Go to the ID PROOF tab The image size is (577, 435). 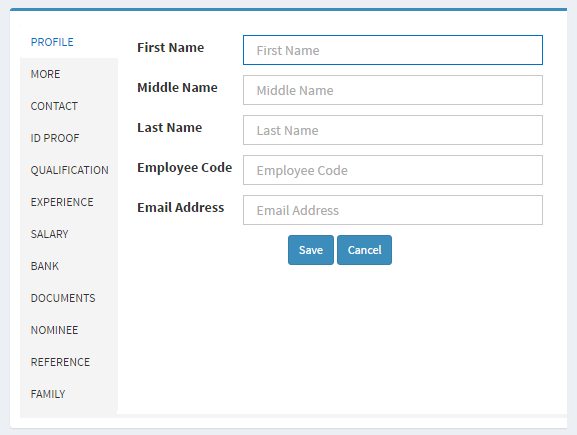click(55, 138)
